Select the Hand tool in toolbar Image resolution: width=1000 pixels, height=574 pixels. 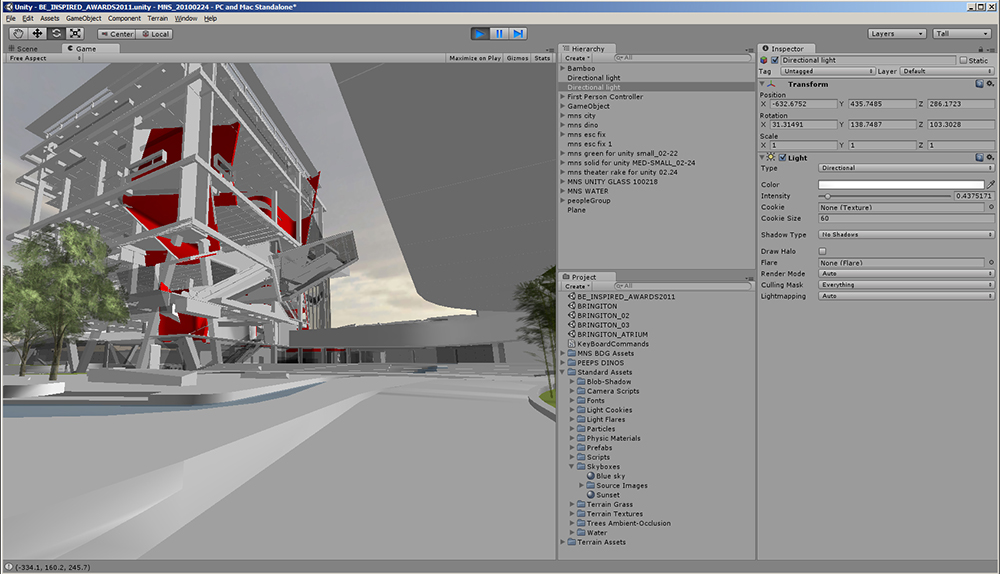tap(18, 33)
